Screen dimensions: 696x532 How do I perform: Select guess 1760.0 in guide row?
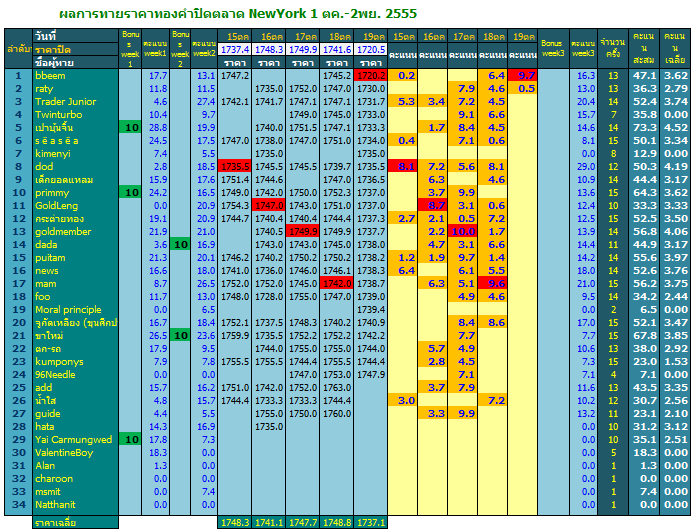(x=337, y=414)
